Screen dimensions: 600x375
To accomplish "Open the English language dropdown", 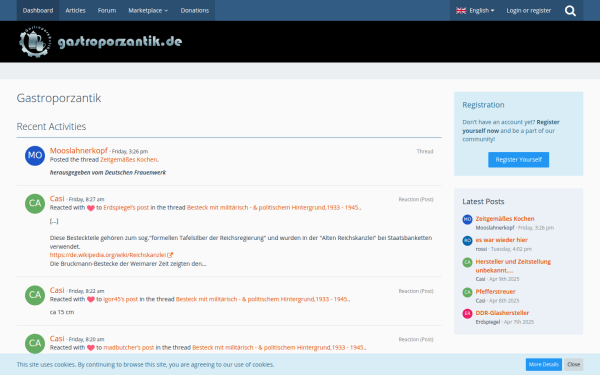I will (475, 11).
